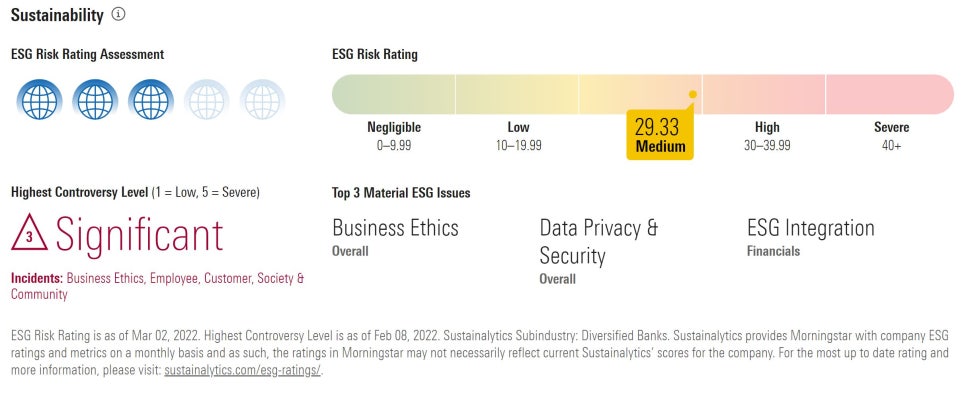Open the sustainalytics.com/esg-ratings/ link
Image resolution: width=966 pixels, height=394 pixels.
click(243, 371)
